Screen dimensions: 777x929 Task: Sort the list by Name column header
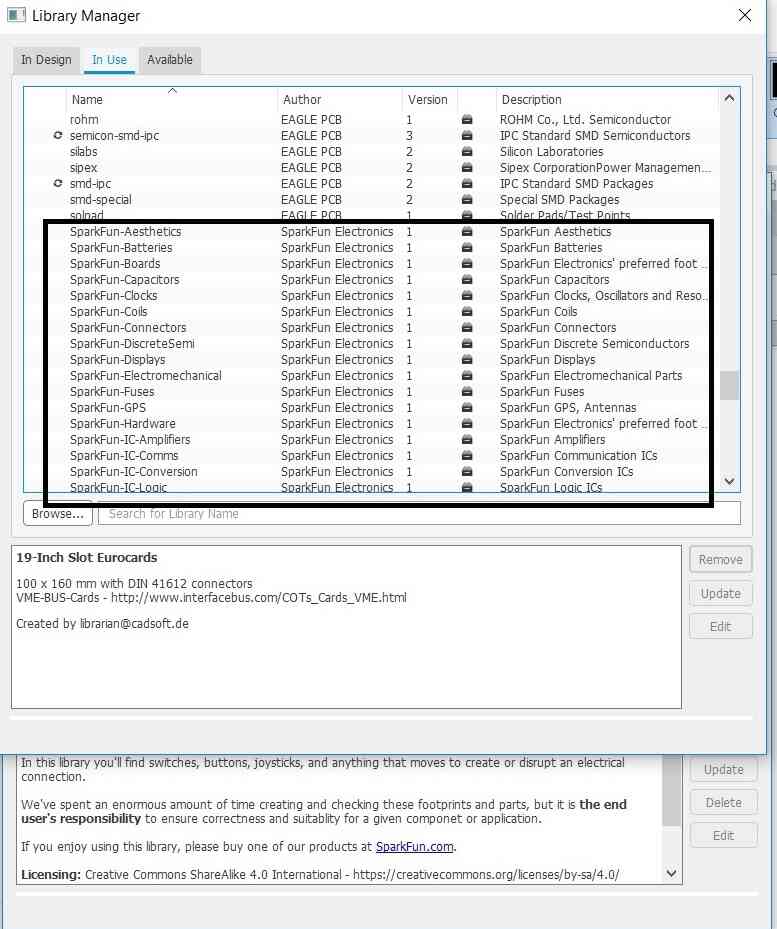pos(172,100)
